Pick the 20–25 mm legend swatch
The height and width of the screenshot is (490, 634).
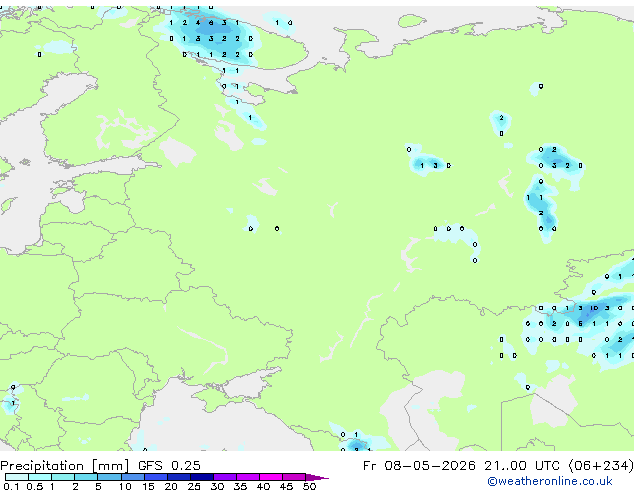click(x=179, y=477)
